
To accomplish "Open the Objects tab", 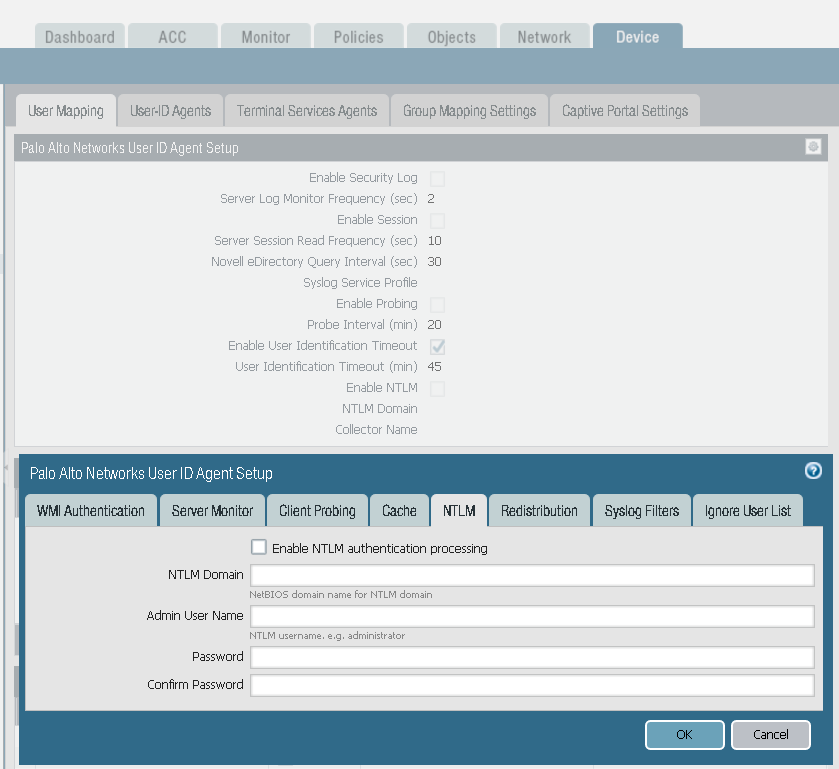I will tap(452, 36).
